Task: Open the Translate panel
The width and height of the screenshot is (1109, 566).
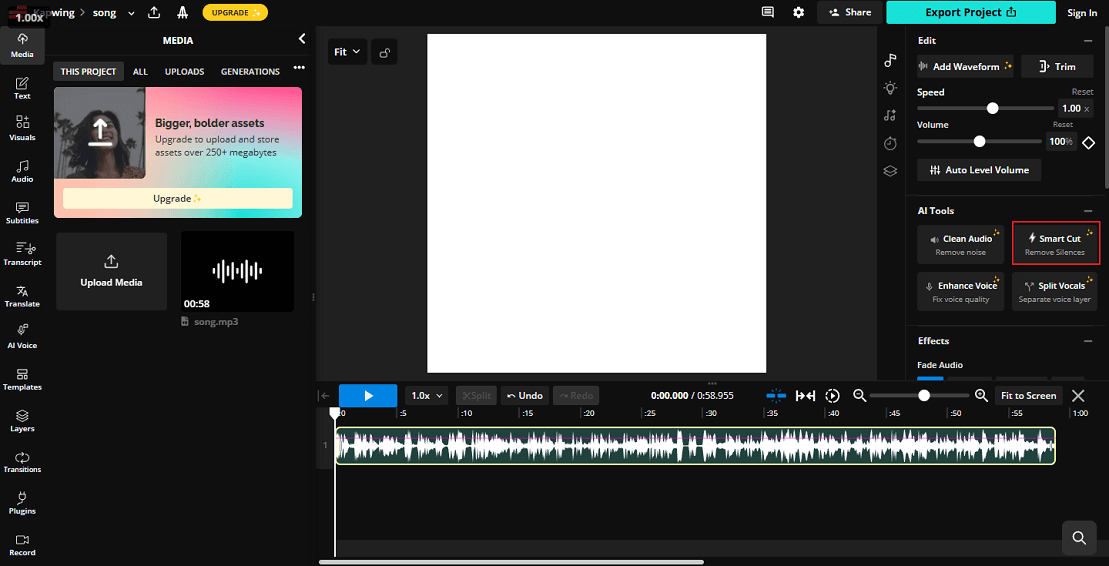Action: (23, 296)
